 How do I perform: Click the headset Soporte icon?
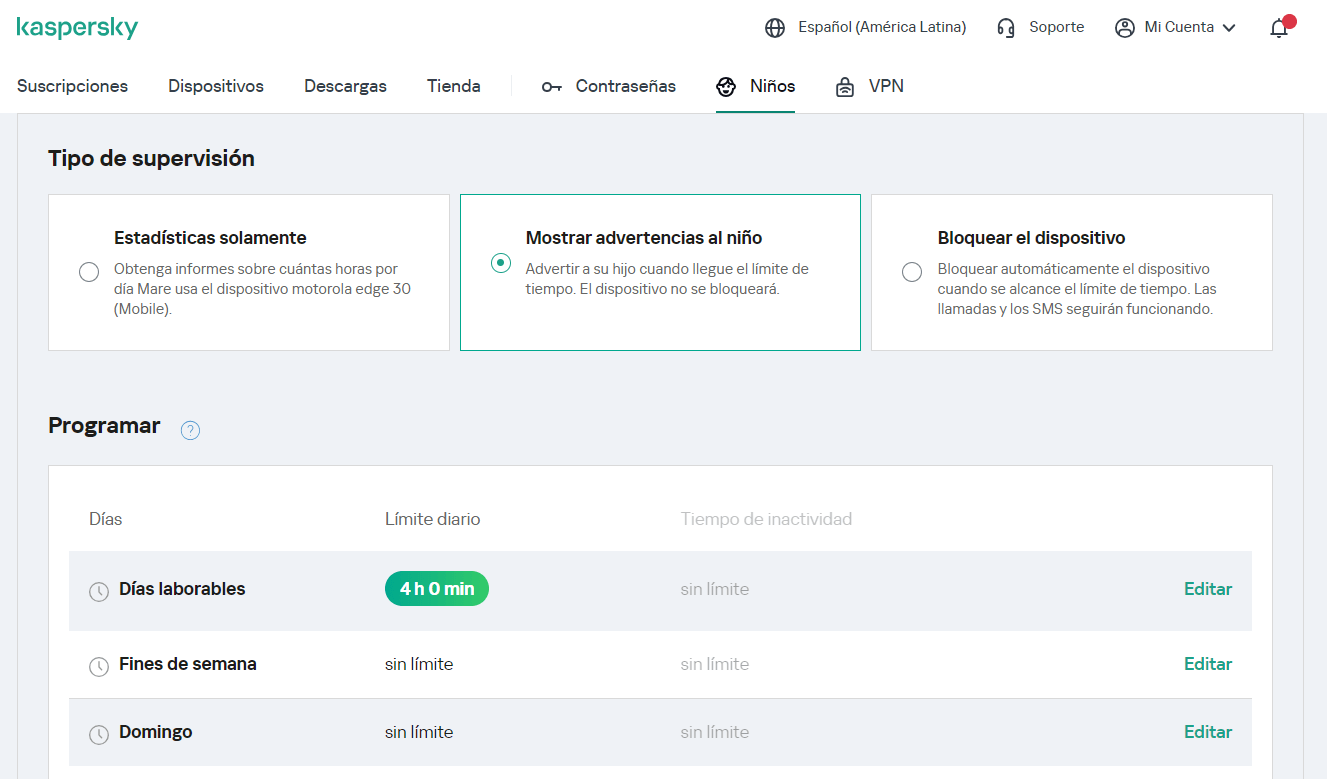[1006, 28]
